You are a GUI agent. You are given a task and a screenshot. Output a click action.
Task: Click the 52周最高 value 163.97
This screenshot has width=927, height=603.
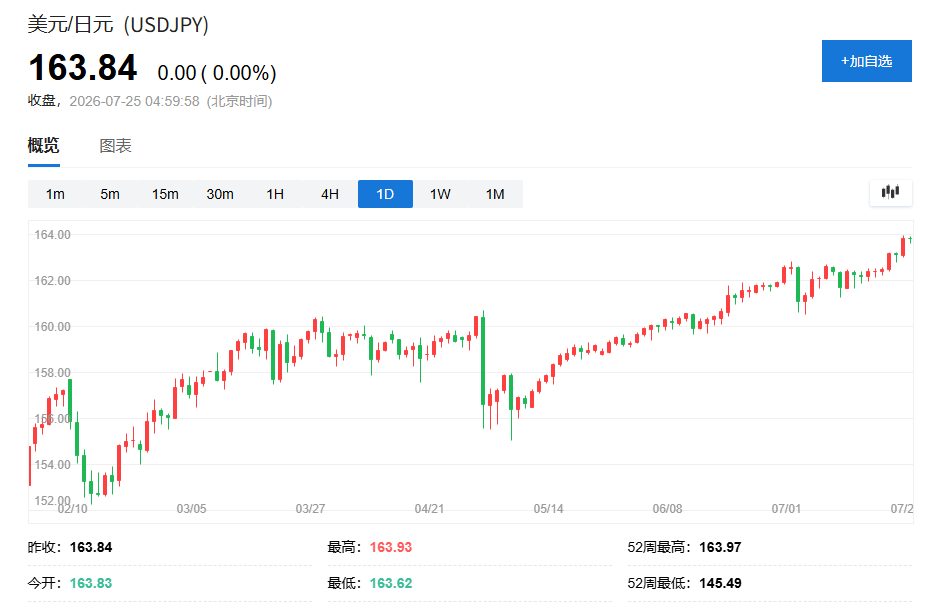tap(720, 547)
